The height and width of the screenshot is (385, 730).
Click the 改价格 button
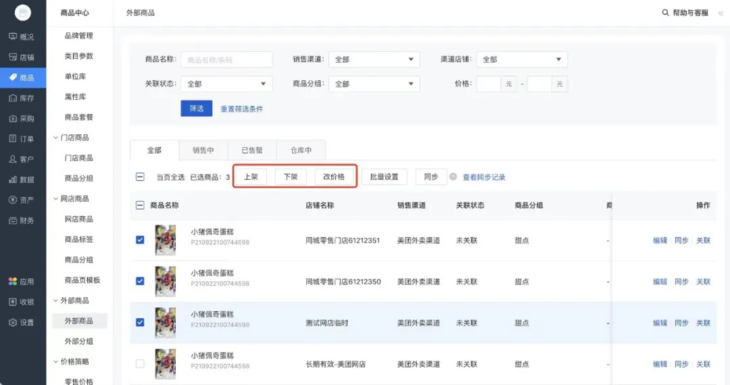coord(334,177)
